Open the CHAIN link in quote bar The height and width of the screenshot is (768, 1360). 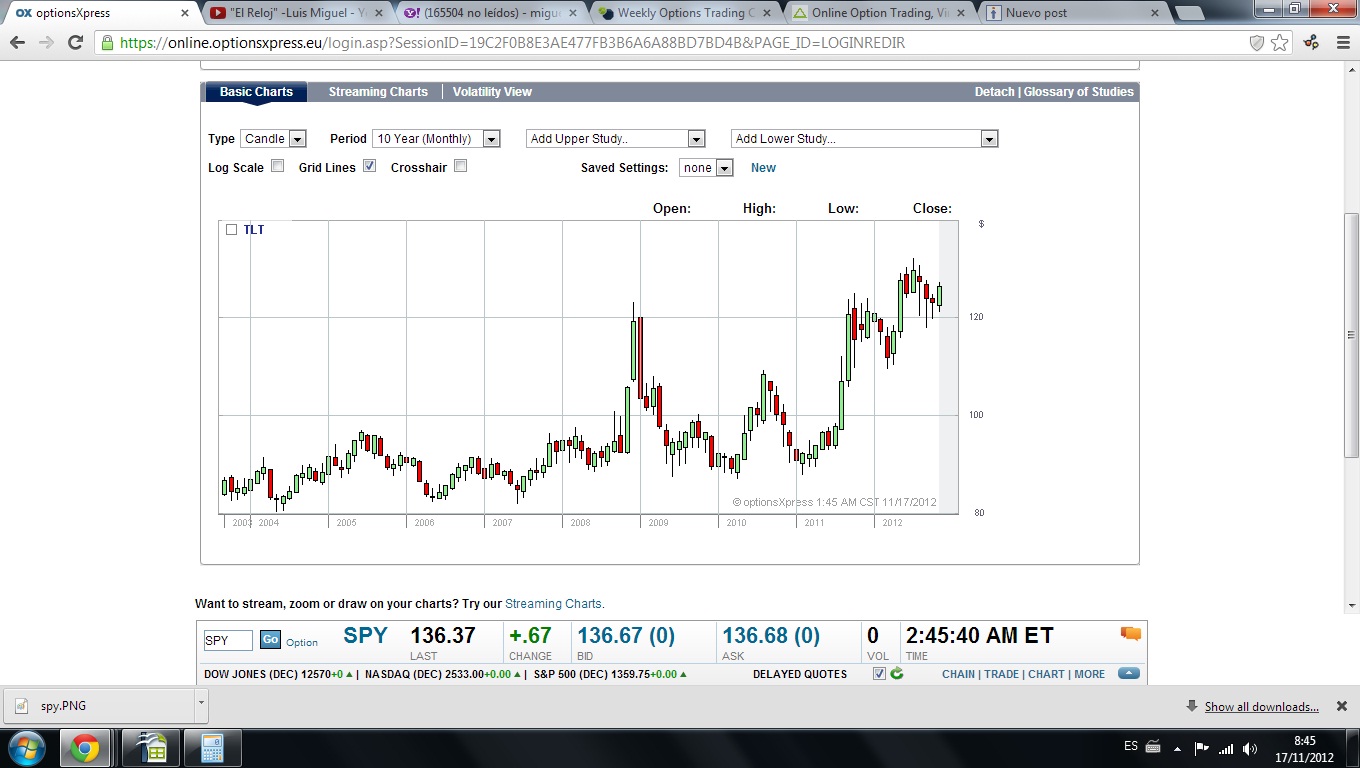coord(958,674)
